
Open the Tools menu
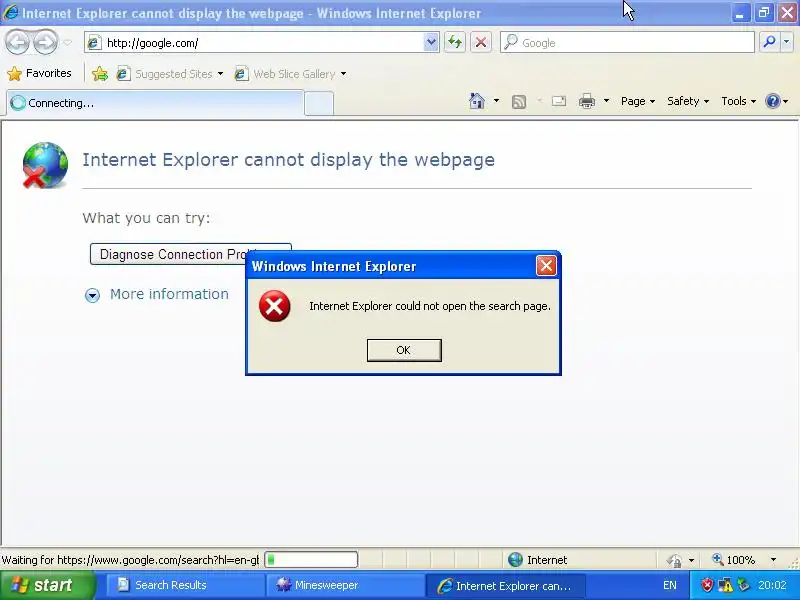(x=738, y=101)
